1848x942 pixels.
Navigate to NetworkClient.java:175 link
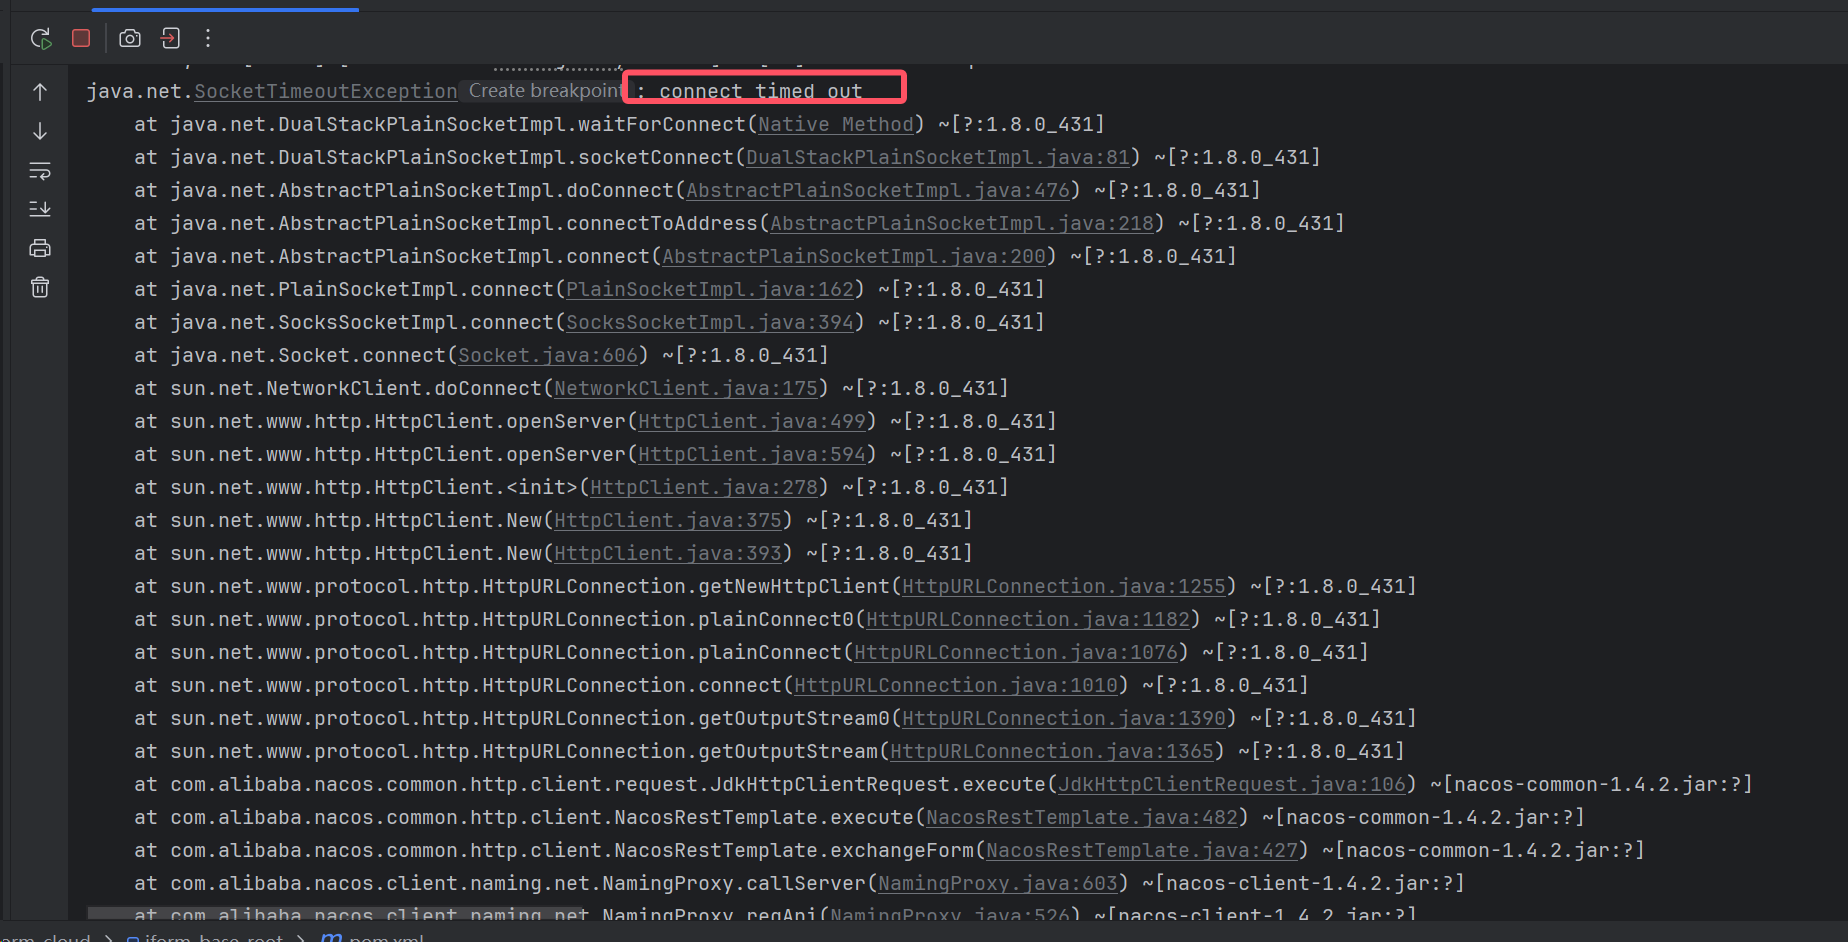point(686,388)
